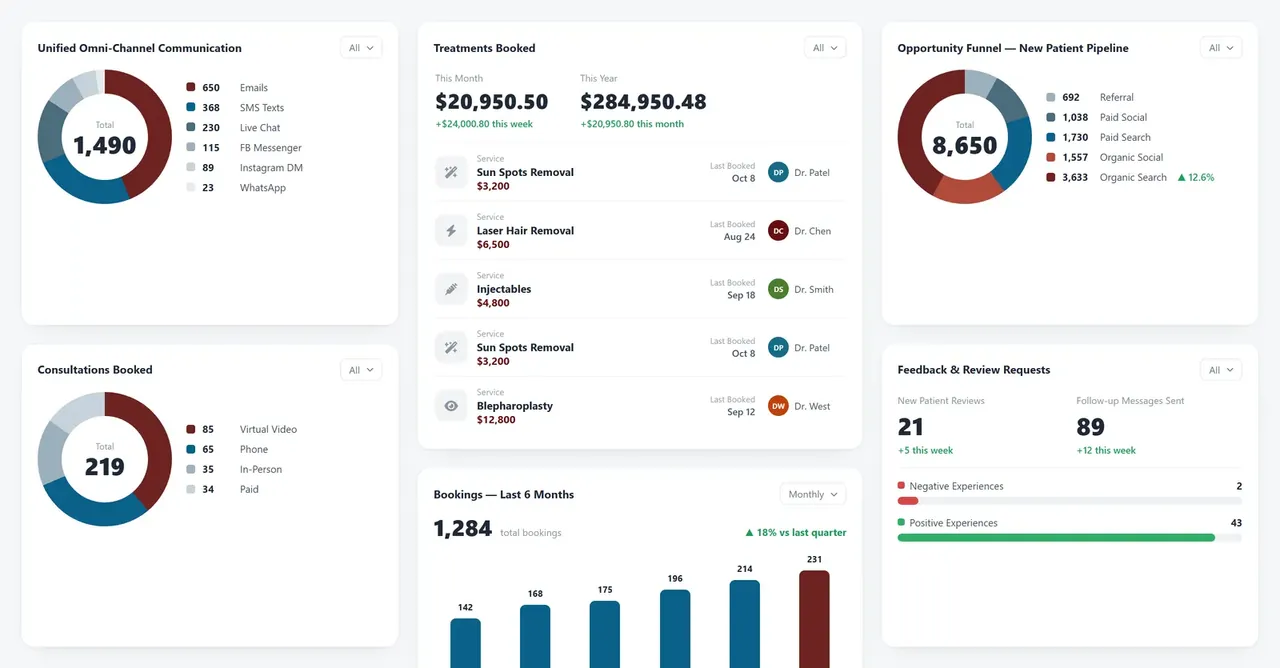
Task: Click the Phone legend color swatch
Action: pyautogui.click(x=191, y=449)
